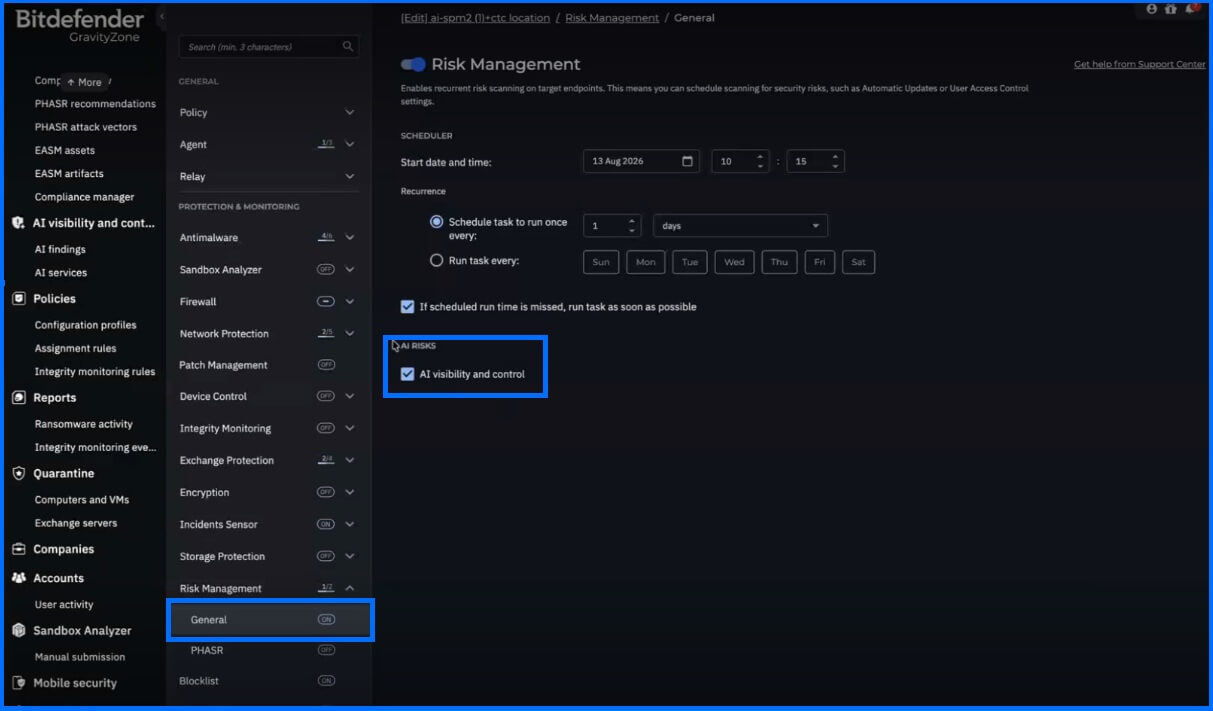Viewport: 1213px width, 711px height.
Task: Expand the Exchange Protection chevron
Action: [x=350, y=460]
